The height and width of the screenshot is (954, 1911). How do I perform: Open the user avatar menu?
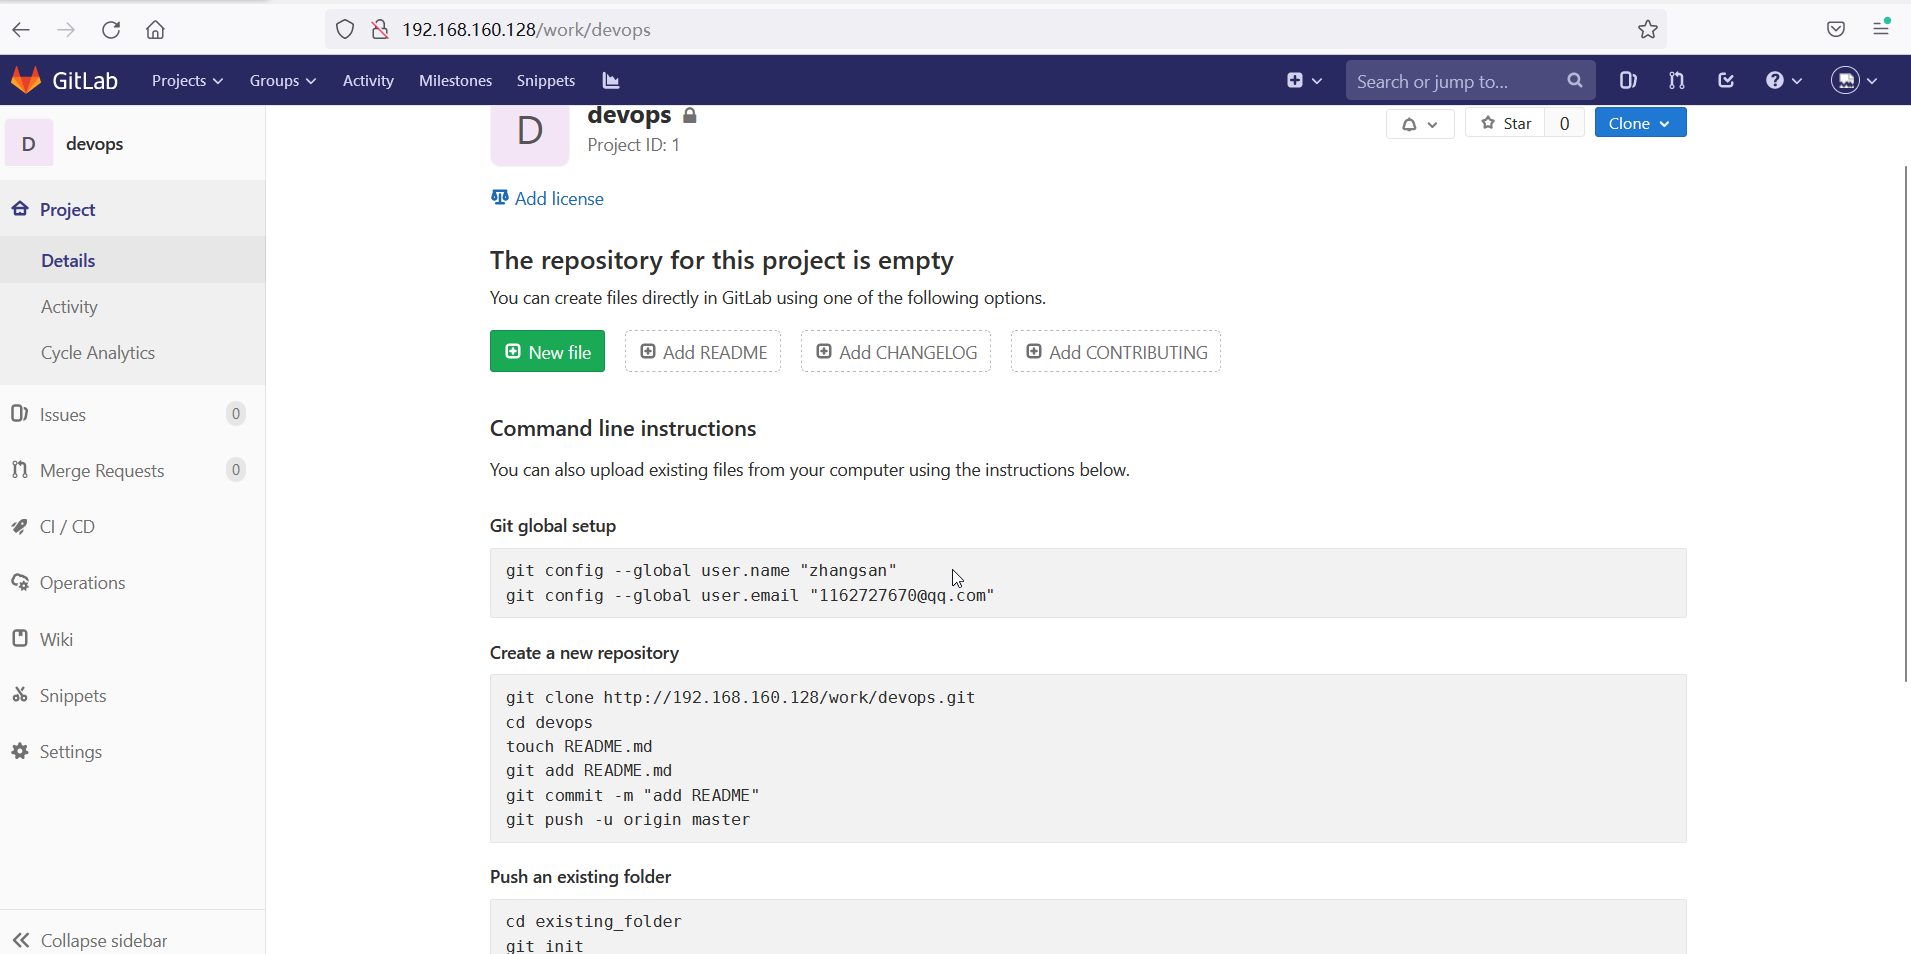[1854, 80]
